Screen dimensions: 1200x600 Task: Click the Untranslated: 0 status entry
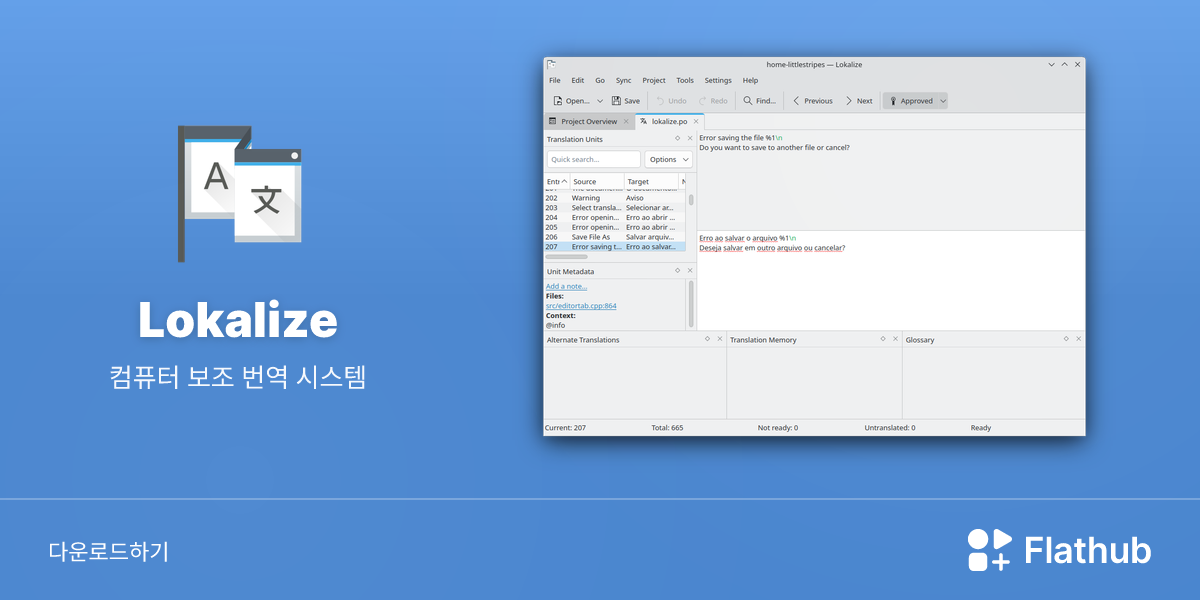pyautogui.click(x=890, y=427)
